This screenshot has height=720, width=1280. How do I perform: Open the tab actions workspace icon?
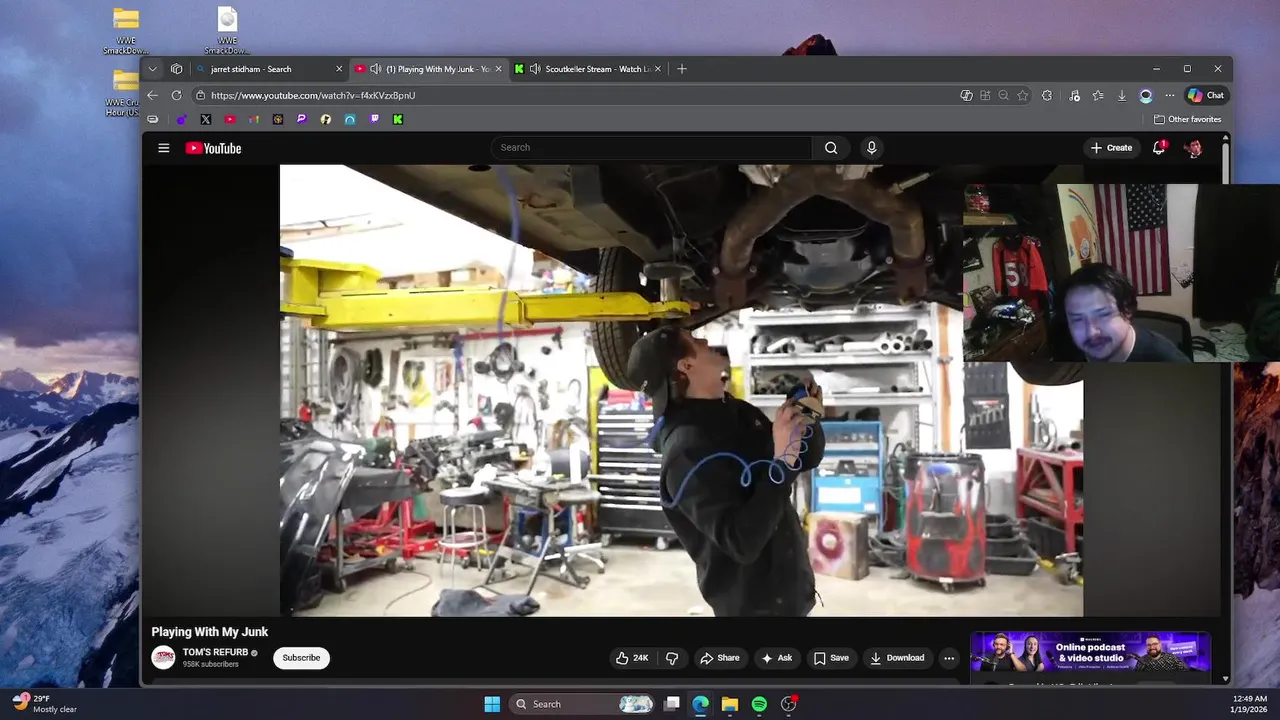click(x=176, y=69)
